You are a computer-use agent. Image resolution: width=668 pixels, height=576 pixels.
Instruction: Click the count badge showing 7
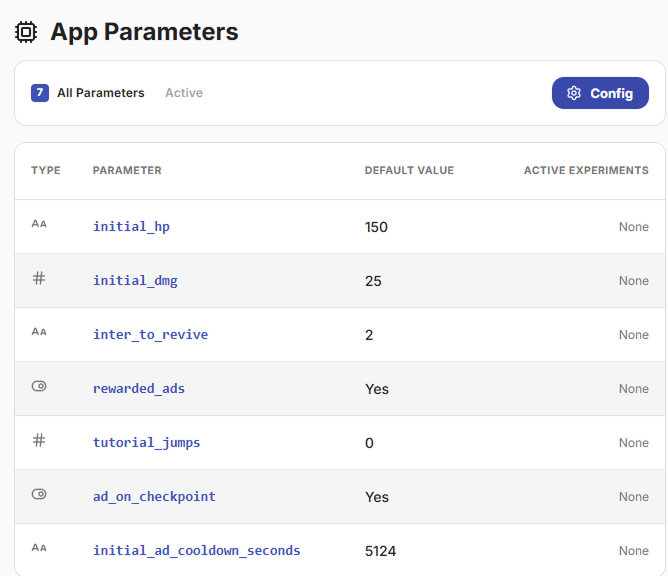tap(40, 93)
